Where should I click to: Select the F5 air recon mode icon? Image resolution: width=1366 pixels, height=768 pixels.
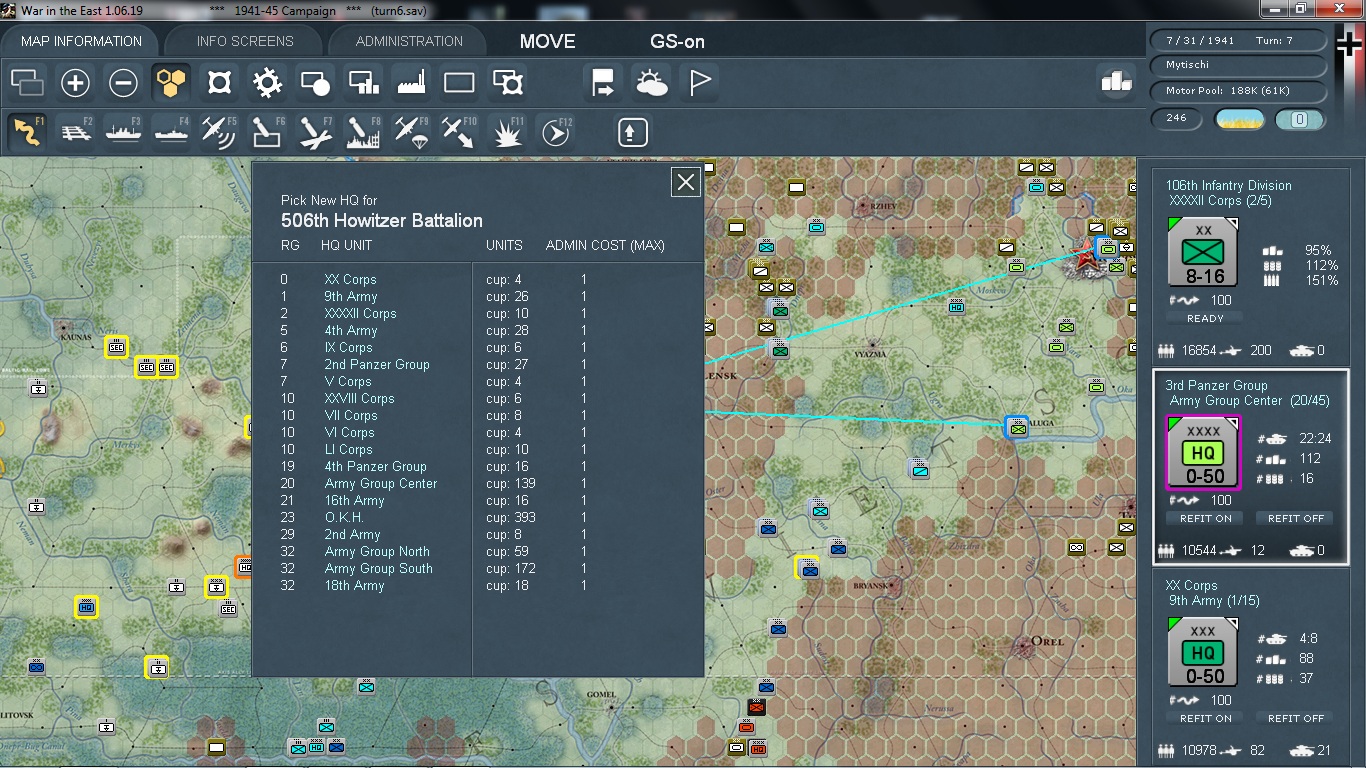(x=219, y=131)
